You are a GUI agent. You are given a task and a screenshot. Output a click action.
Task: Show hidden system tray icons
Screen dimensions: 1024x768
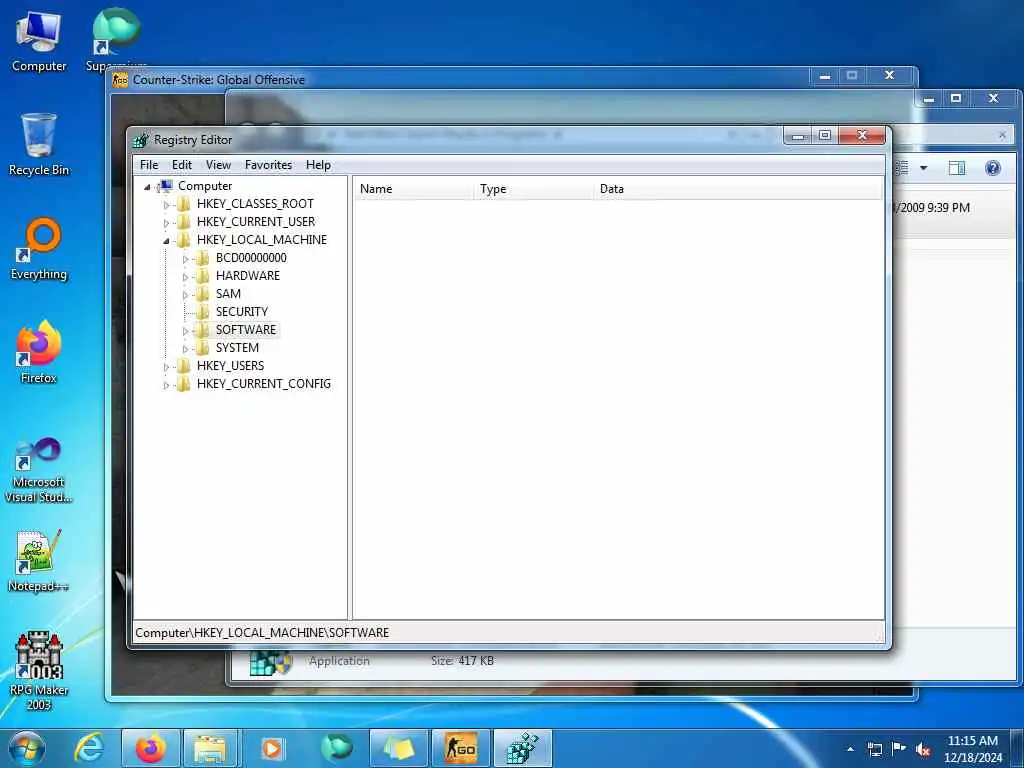pos(850,749)
